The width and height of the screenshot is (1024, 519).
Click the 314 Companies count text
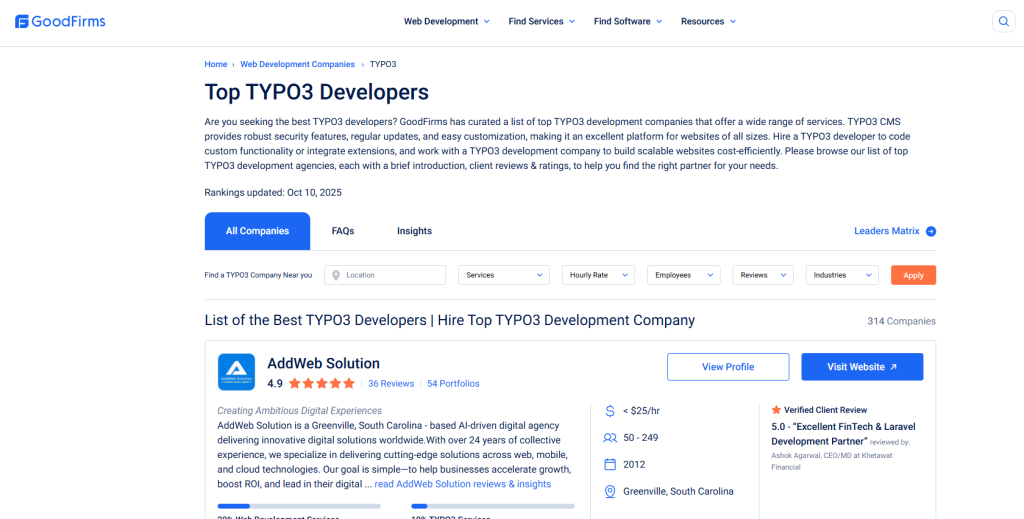pyautogui.click(x=901, y=321)
